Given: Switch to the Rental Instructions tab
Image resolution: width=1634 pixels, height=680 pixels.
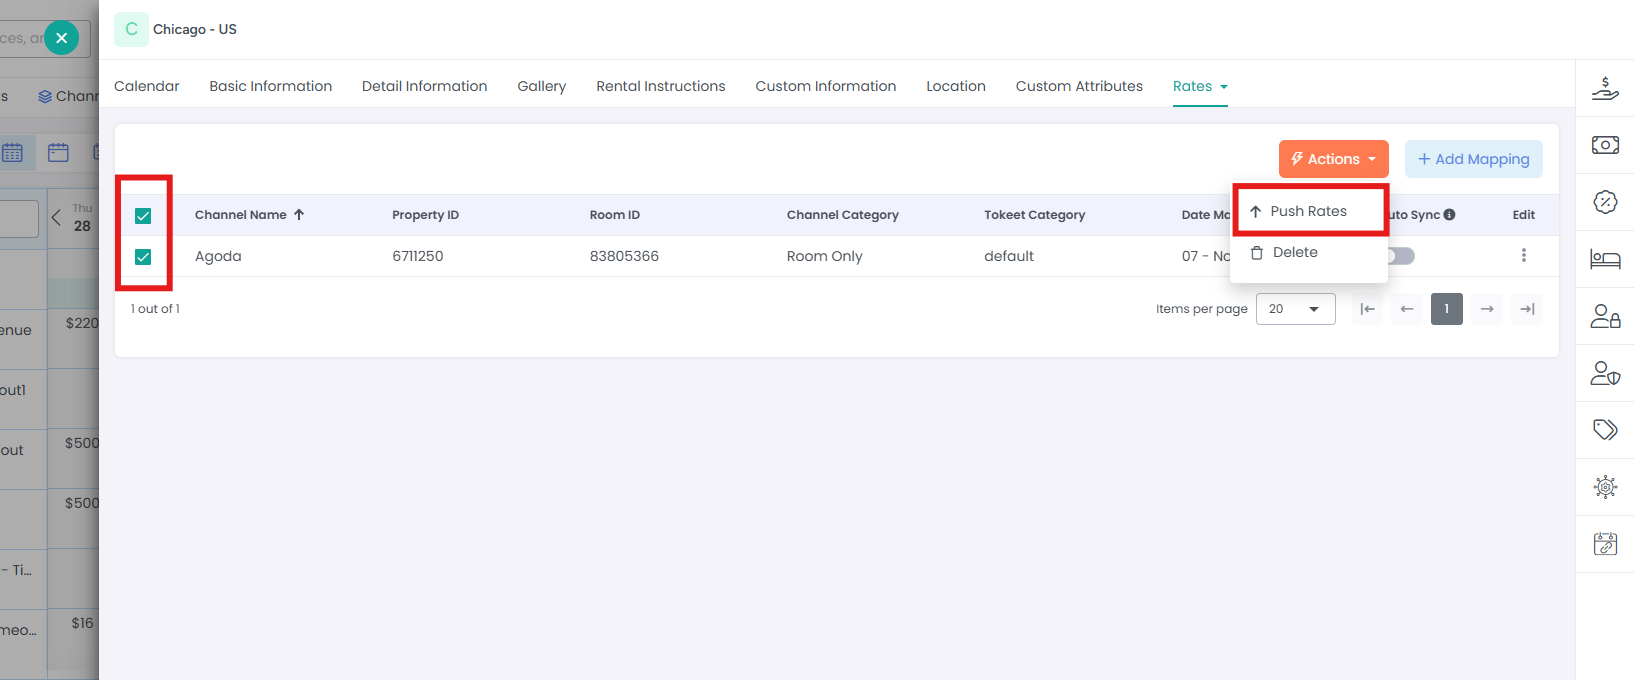Looking at the screenshot, I should tap(660, 86).
